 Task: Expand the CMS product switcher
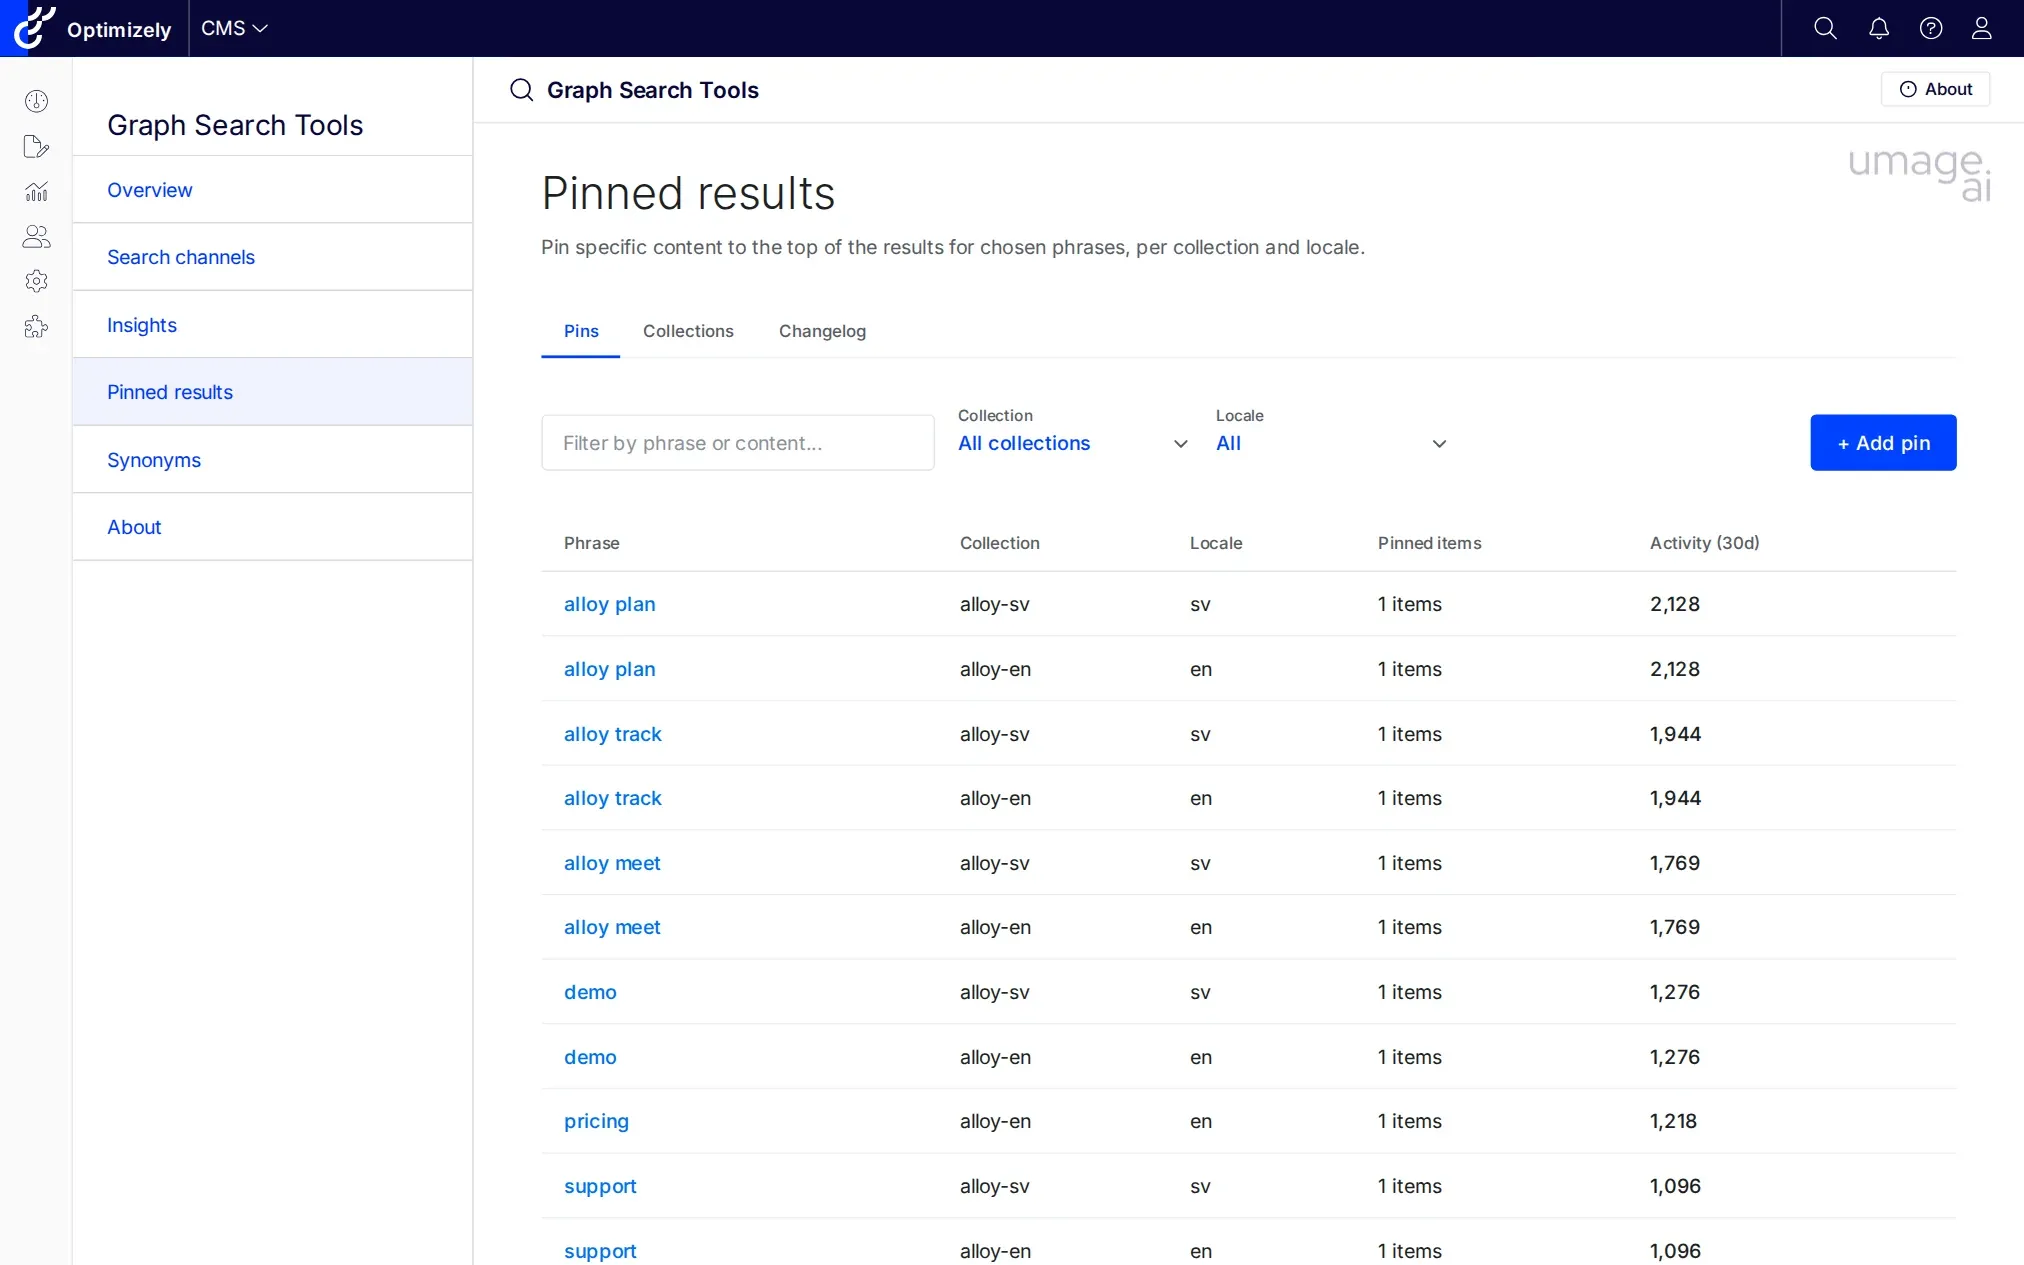coord(234,28)
